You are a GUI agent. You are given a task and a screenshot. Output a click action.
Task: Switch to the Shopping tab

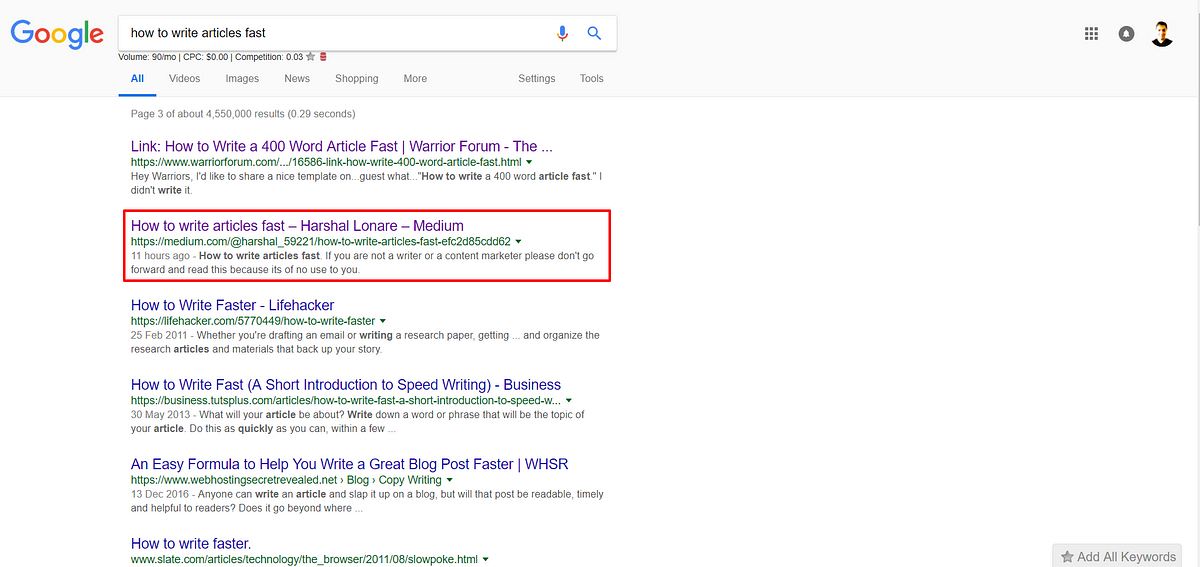pyautogui.click(x=357, y=79)
